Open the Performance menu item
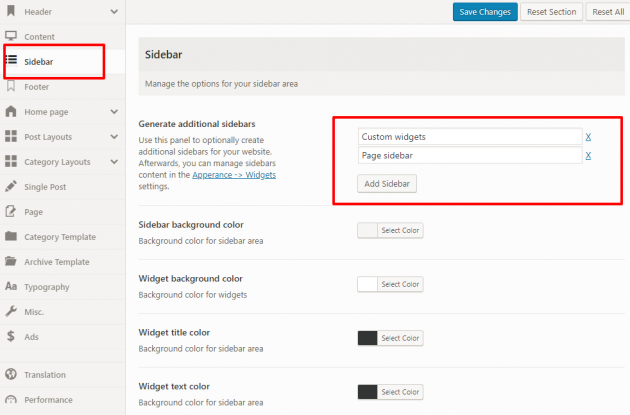 [x=63, y=400]
